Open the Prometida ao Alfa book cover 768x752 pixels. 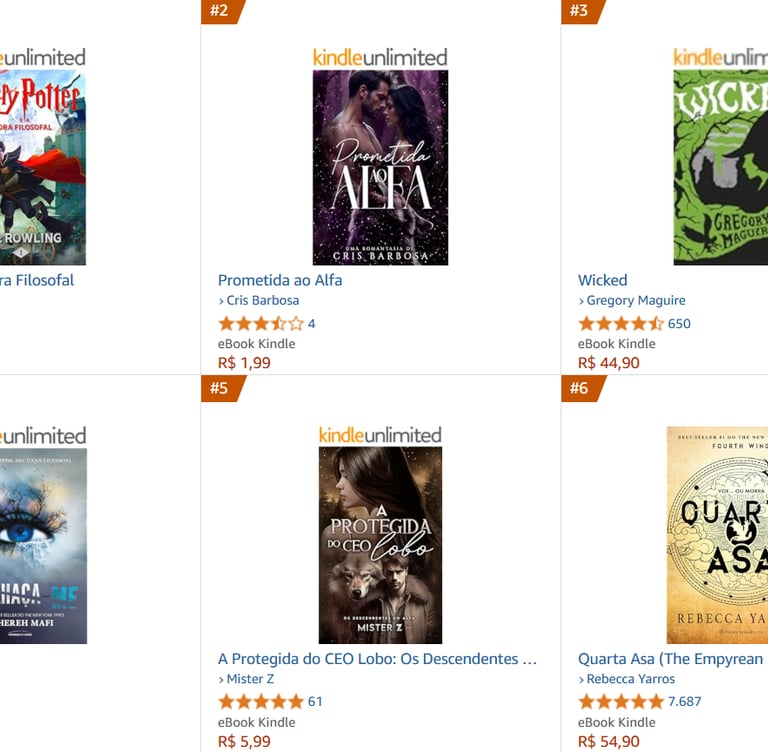(x=380, y=168)
